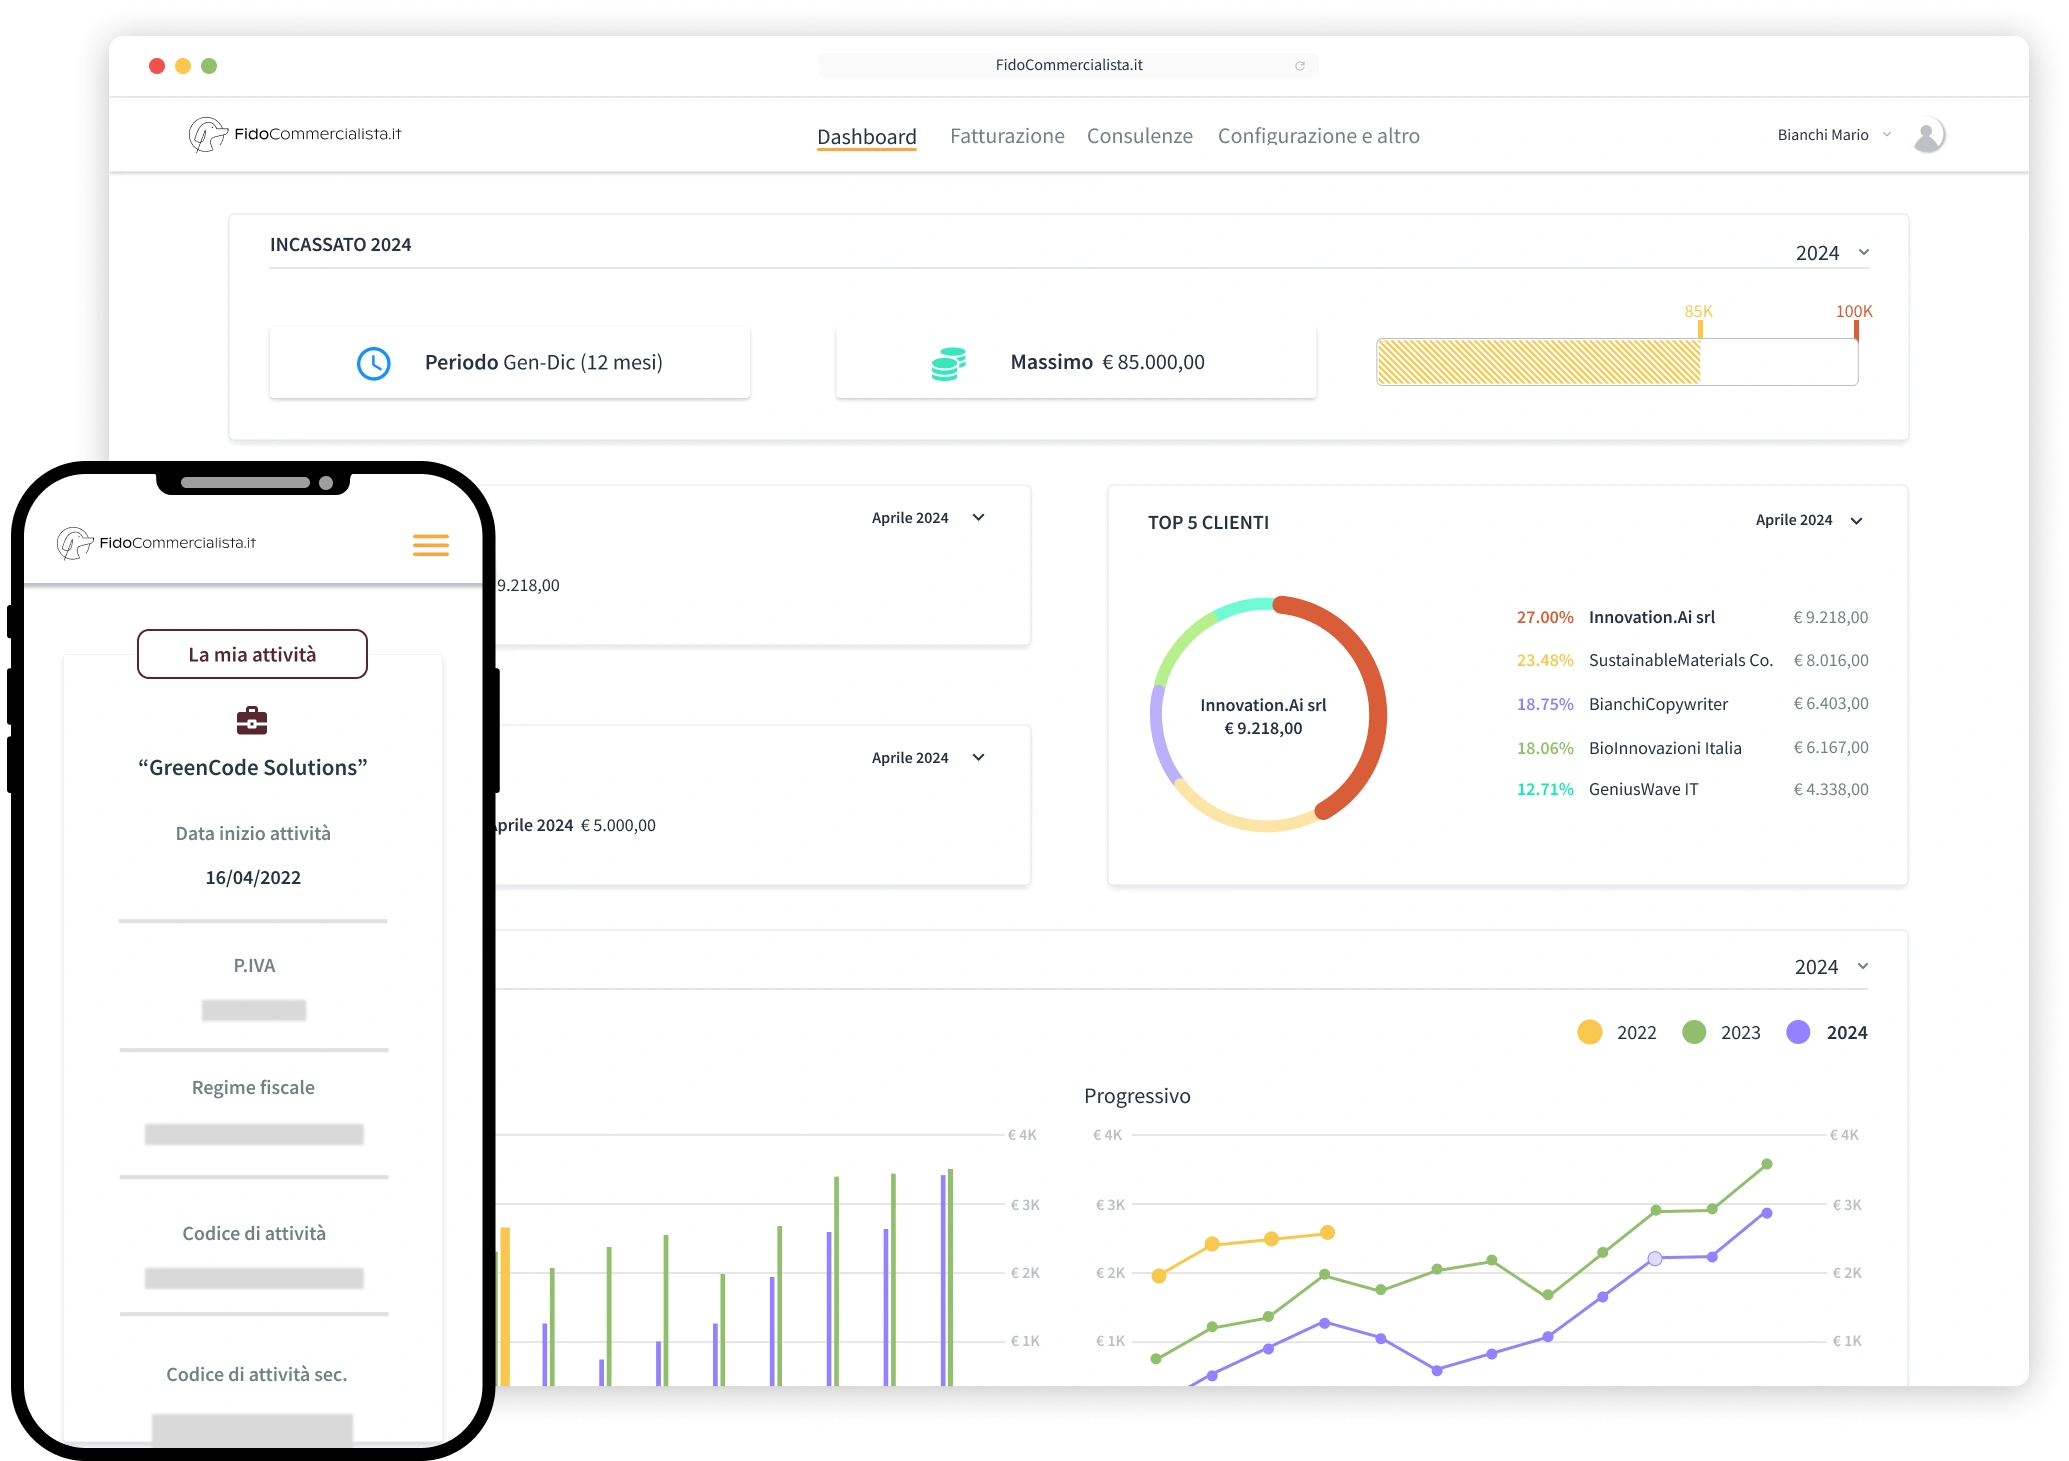This screenshot has height=1461, width=2069.
Task: Open the orange hamburger menu on mobile
Action: [431, 545]
